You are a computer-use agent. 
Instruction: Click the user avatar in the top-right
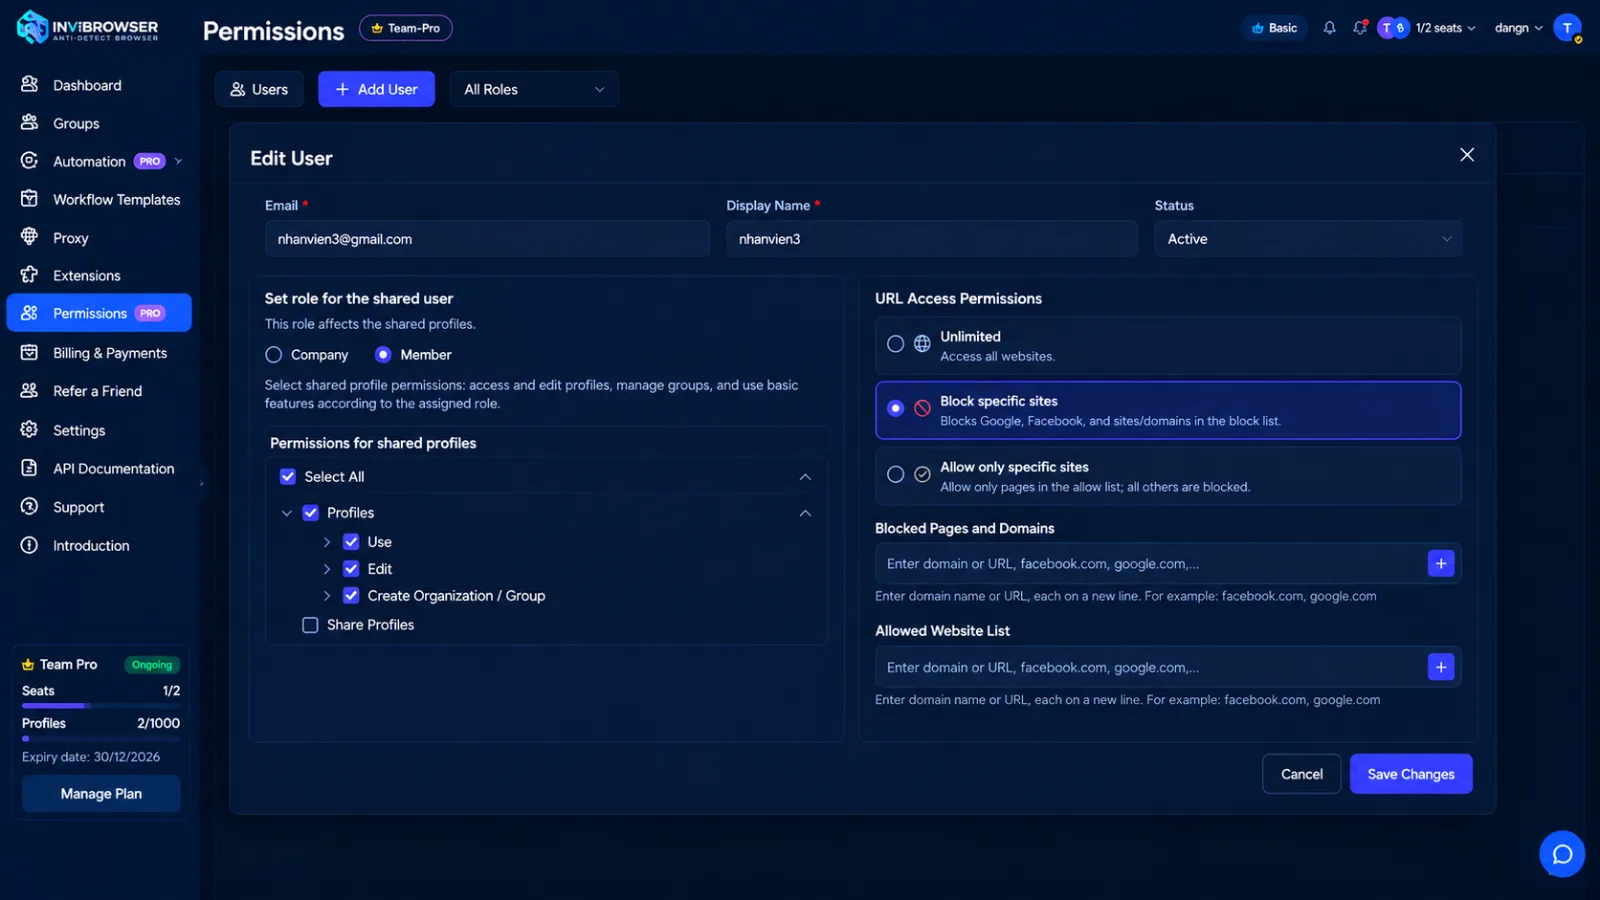click(x=1567, y=28)
